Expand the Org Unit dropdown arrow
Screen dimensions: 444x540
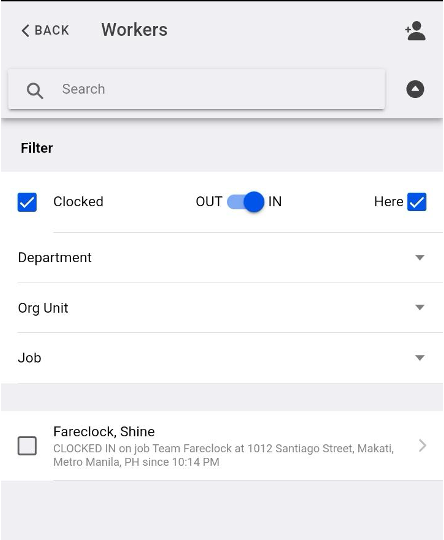coord(420,307)
